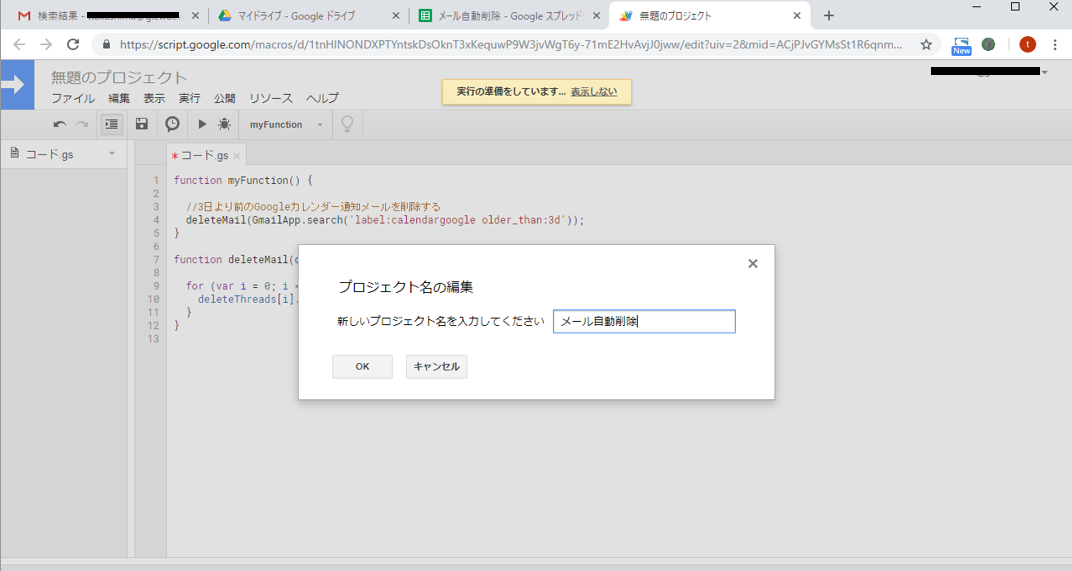
Task: Open the 編集 menu
Action: pyautogui.click(x=119, y=98)
